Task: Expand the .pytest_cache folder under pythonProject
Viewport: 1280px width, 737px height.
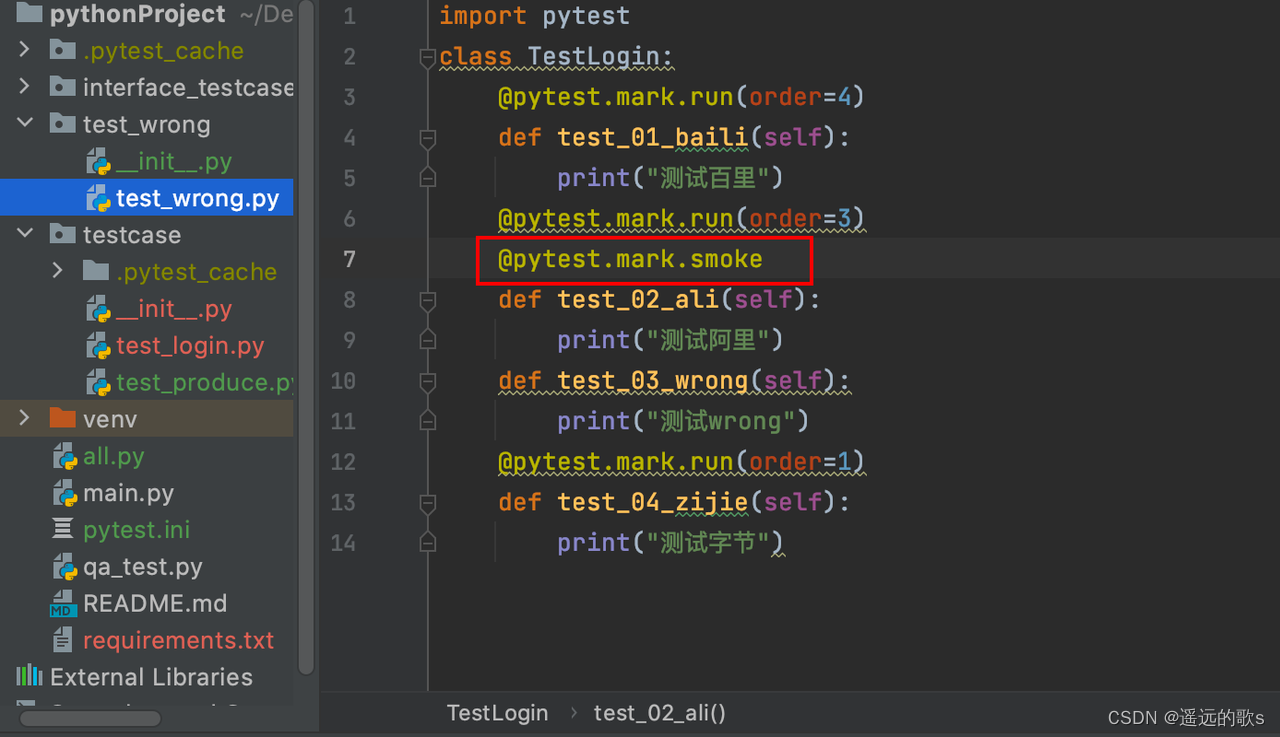Action: (x=26, y=50)
